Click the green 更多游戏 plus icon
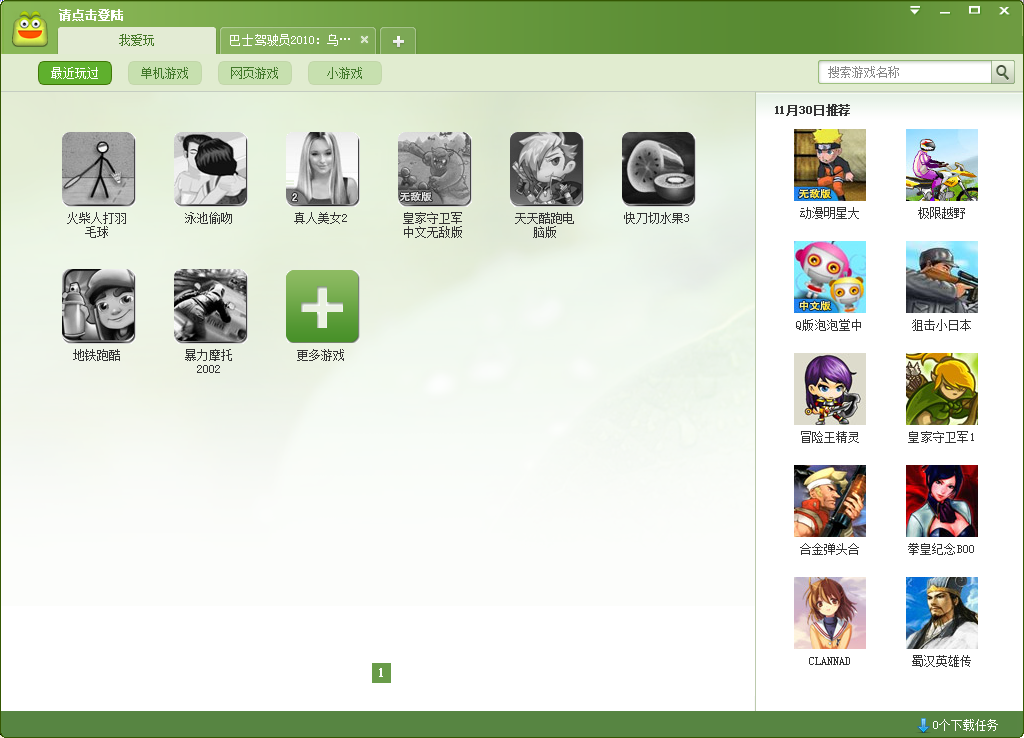Screen dimensions: 1024x738 click(322, 306)
